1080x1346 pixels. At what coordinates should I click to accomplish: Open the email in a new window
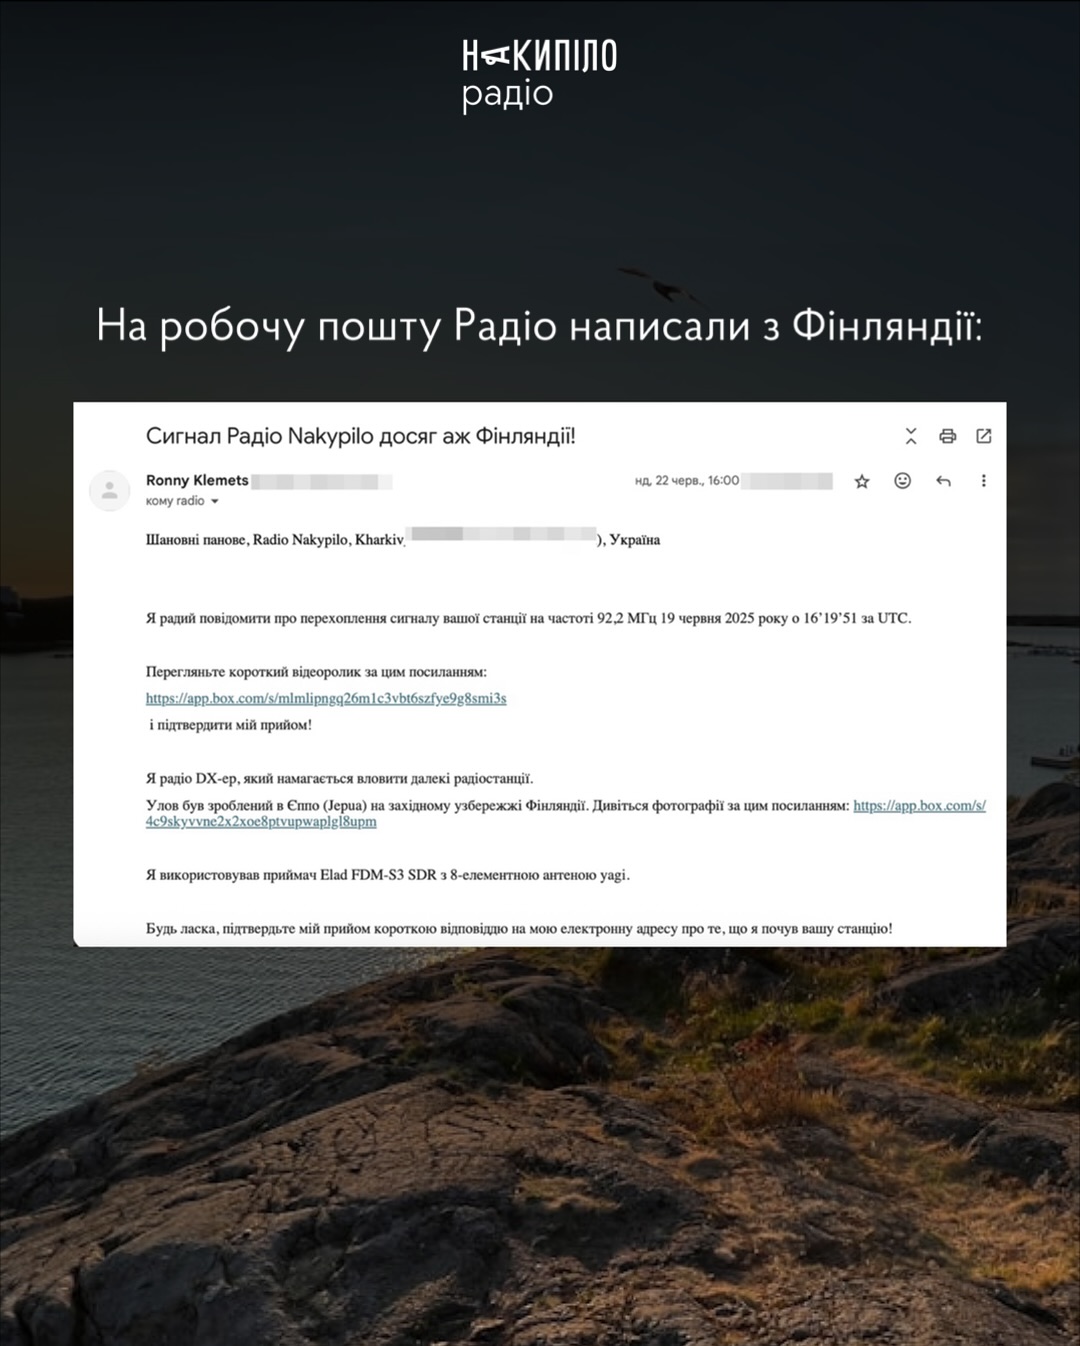984,436
